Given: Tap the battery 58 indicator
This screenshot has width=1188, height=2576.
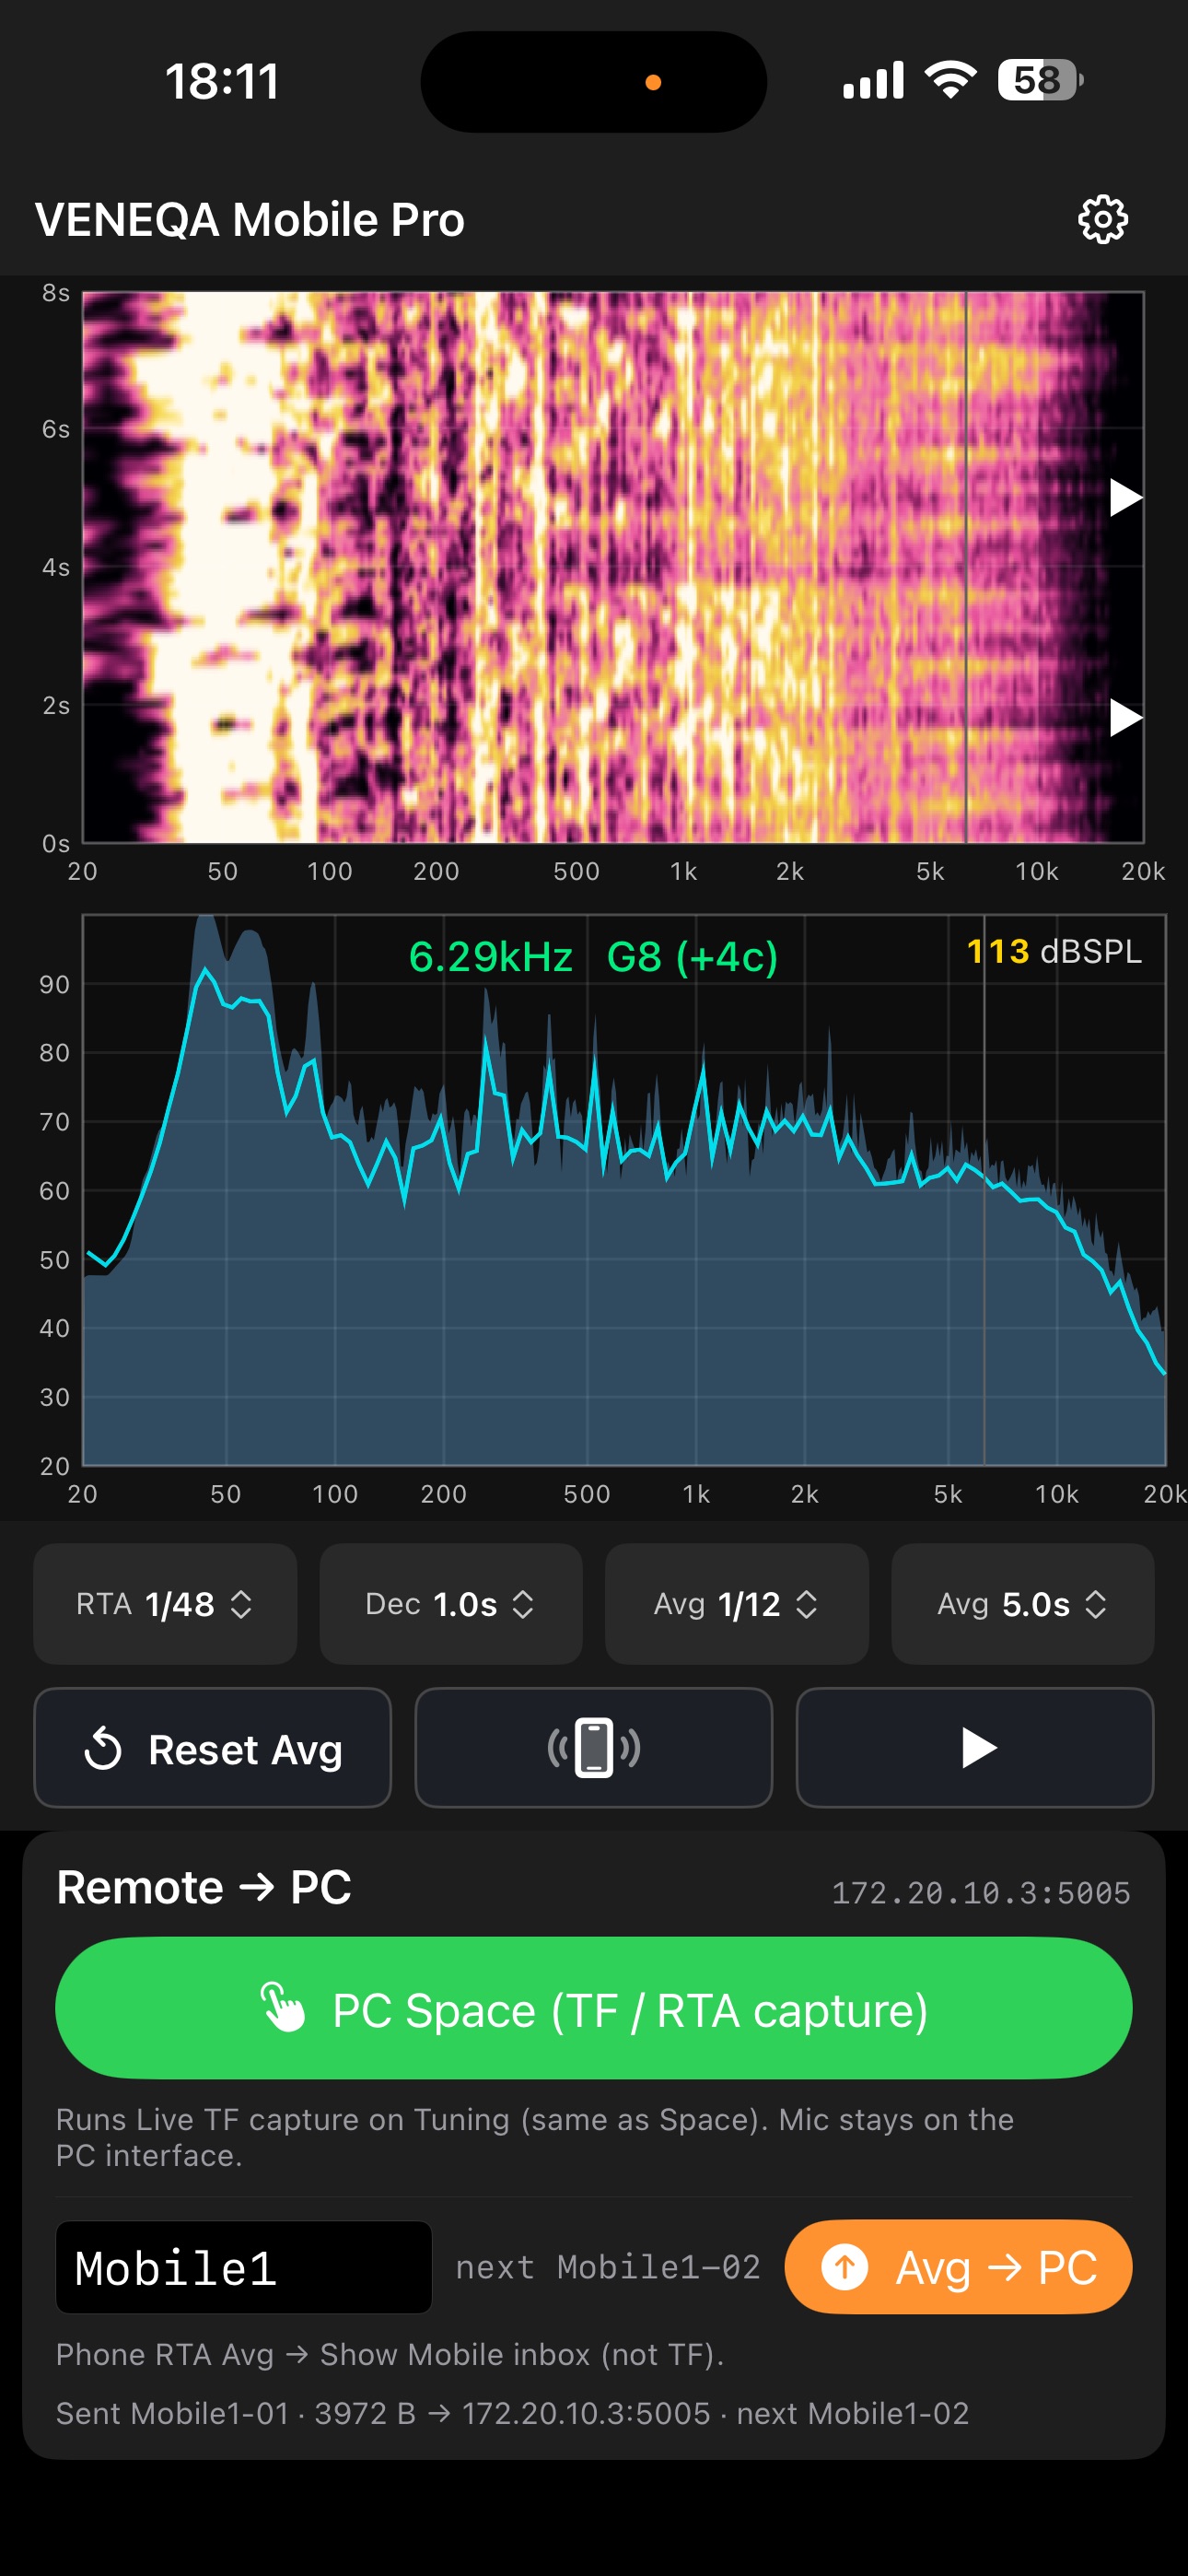Looking at the screenshot, I should pyautogui.click(x=1040, y=80).
